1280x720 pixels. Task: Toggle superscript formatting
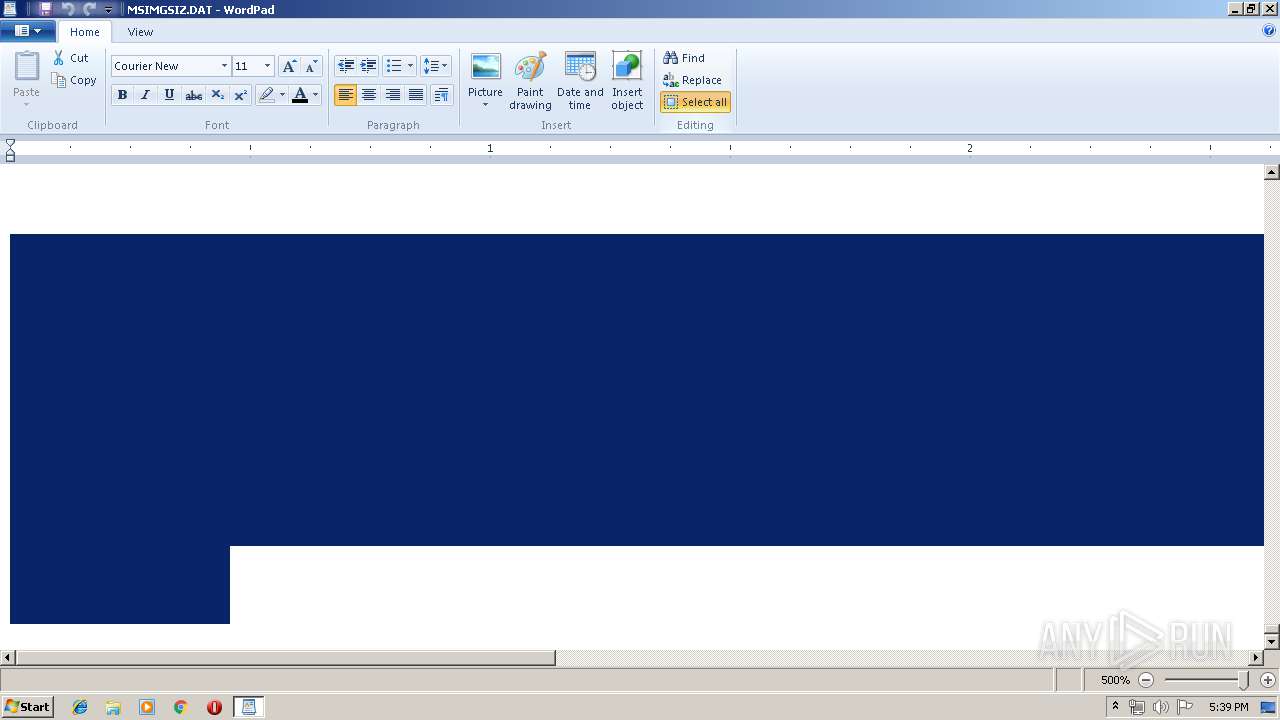coord(240,95)
